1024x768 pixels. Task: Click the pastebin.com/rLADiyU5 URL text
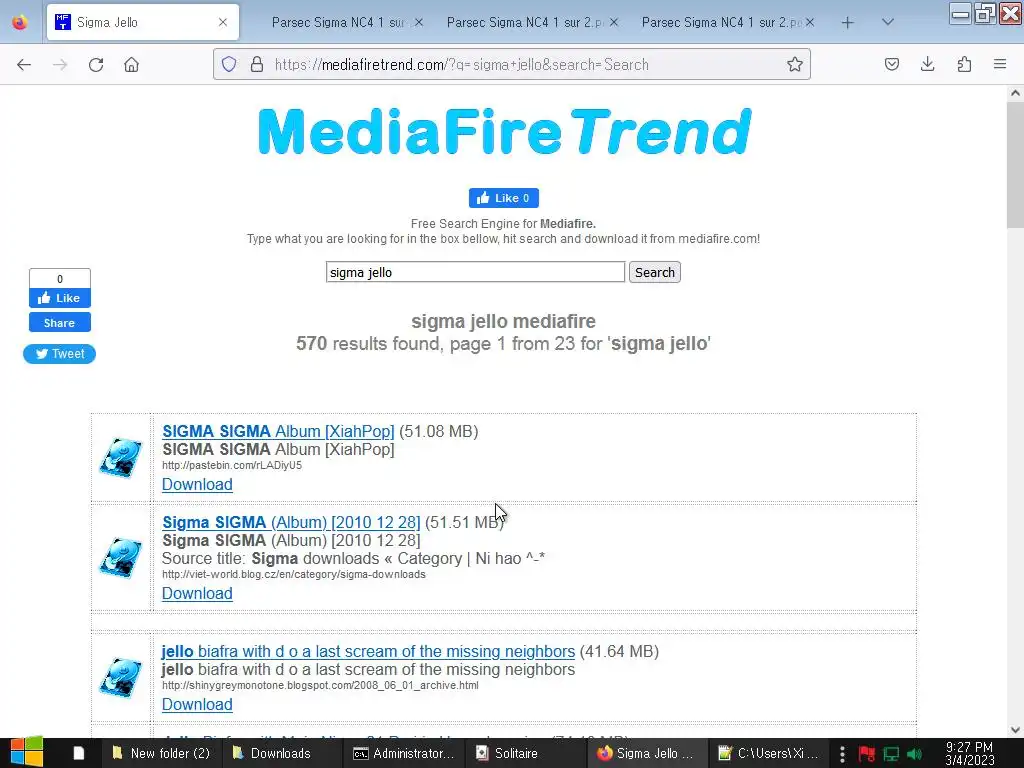point(232,466)
